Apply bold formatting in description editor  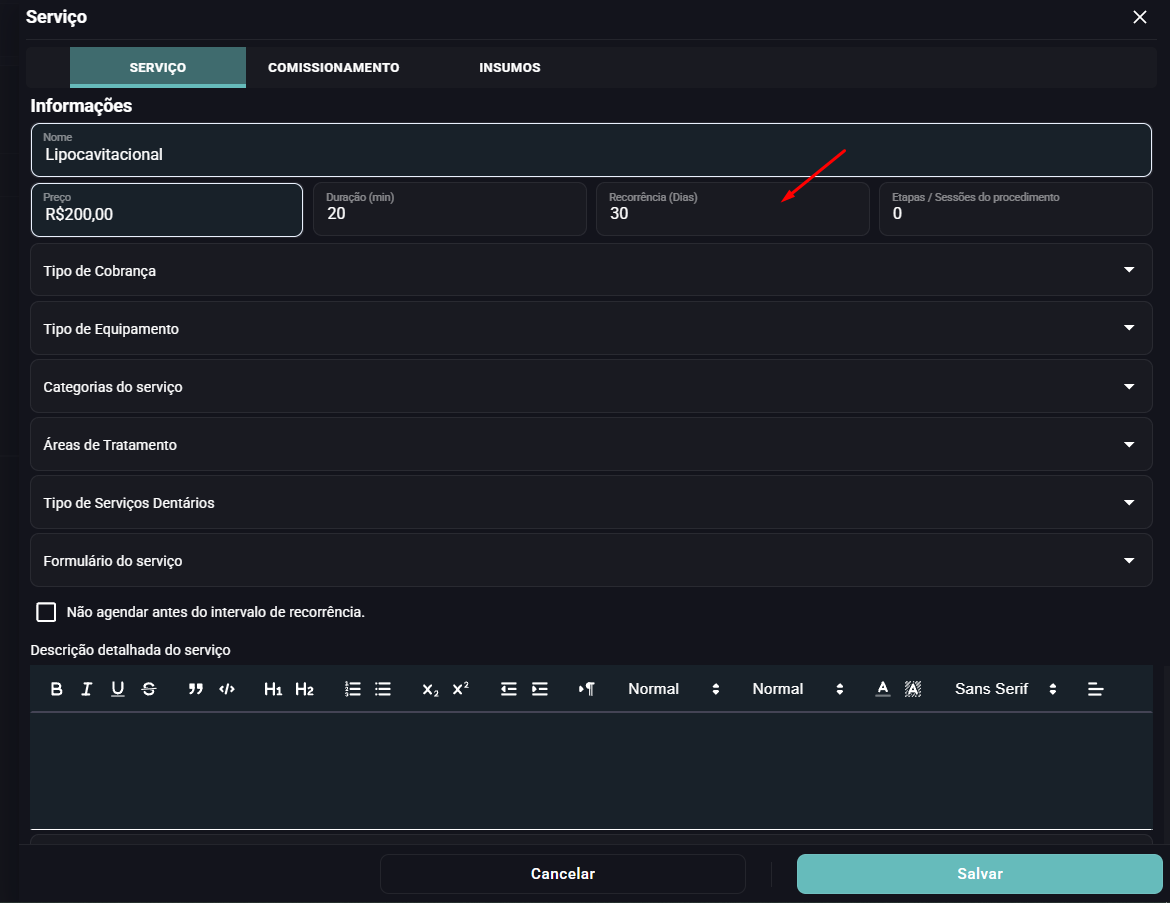click(56, 689)
